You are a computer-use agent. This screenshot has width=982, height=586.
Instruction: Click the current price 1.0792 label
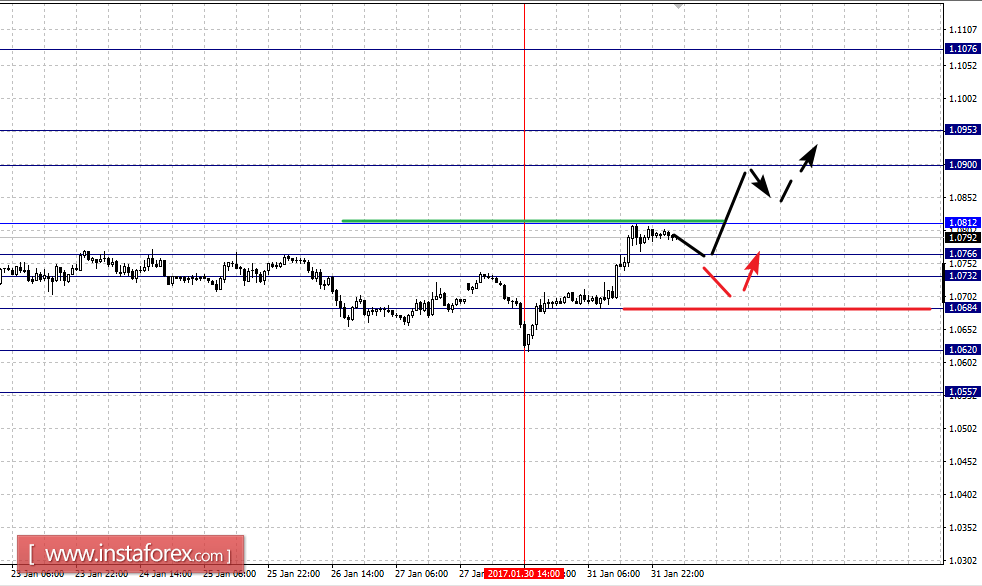click(x=963, y=238)
